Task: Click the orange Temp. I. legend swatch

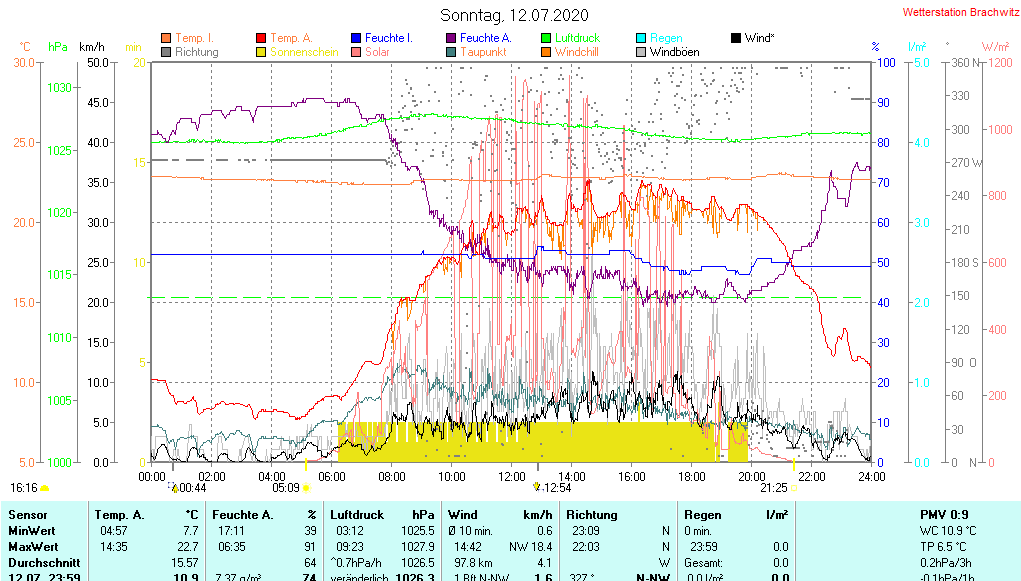Action: pos(166,38)
